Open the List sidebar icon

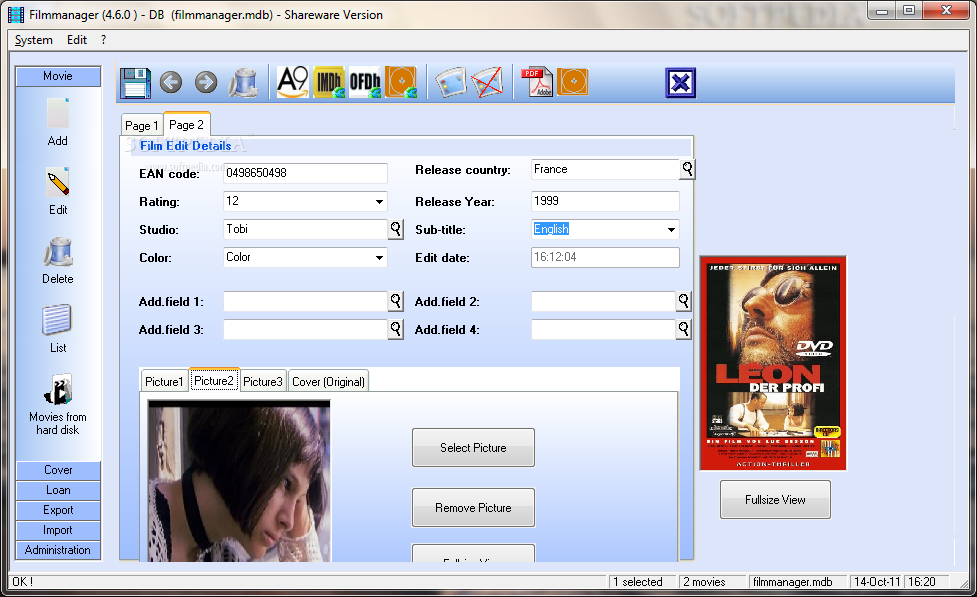pyautogui.click(x=57, y=320)
